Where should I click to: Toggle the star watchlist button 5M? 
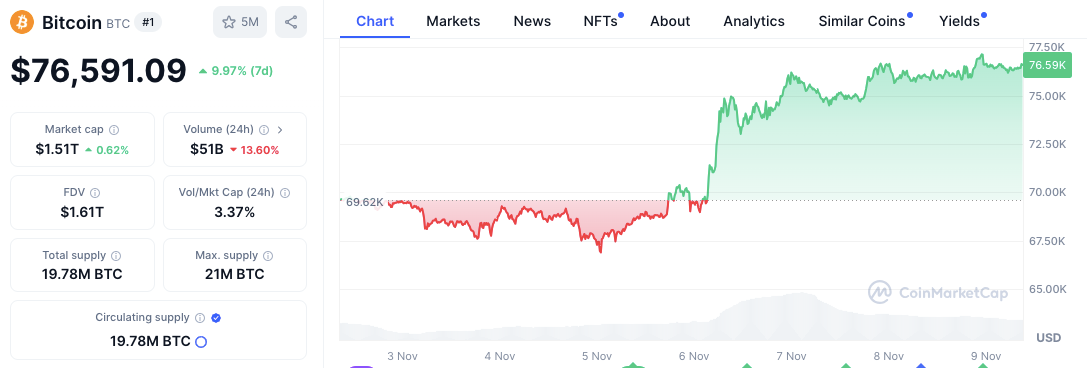coord(240,22)
